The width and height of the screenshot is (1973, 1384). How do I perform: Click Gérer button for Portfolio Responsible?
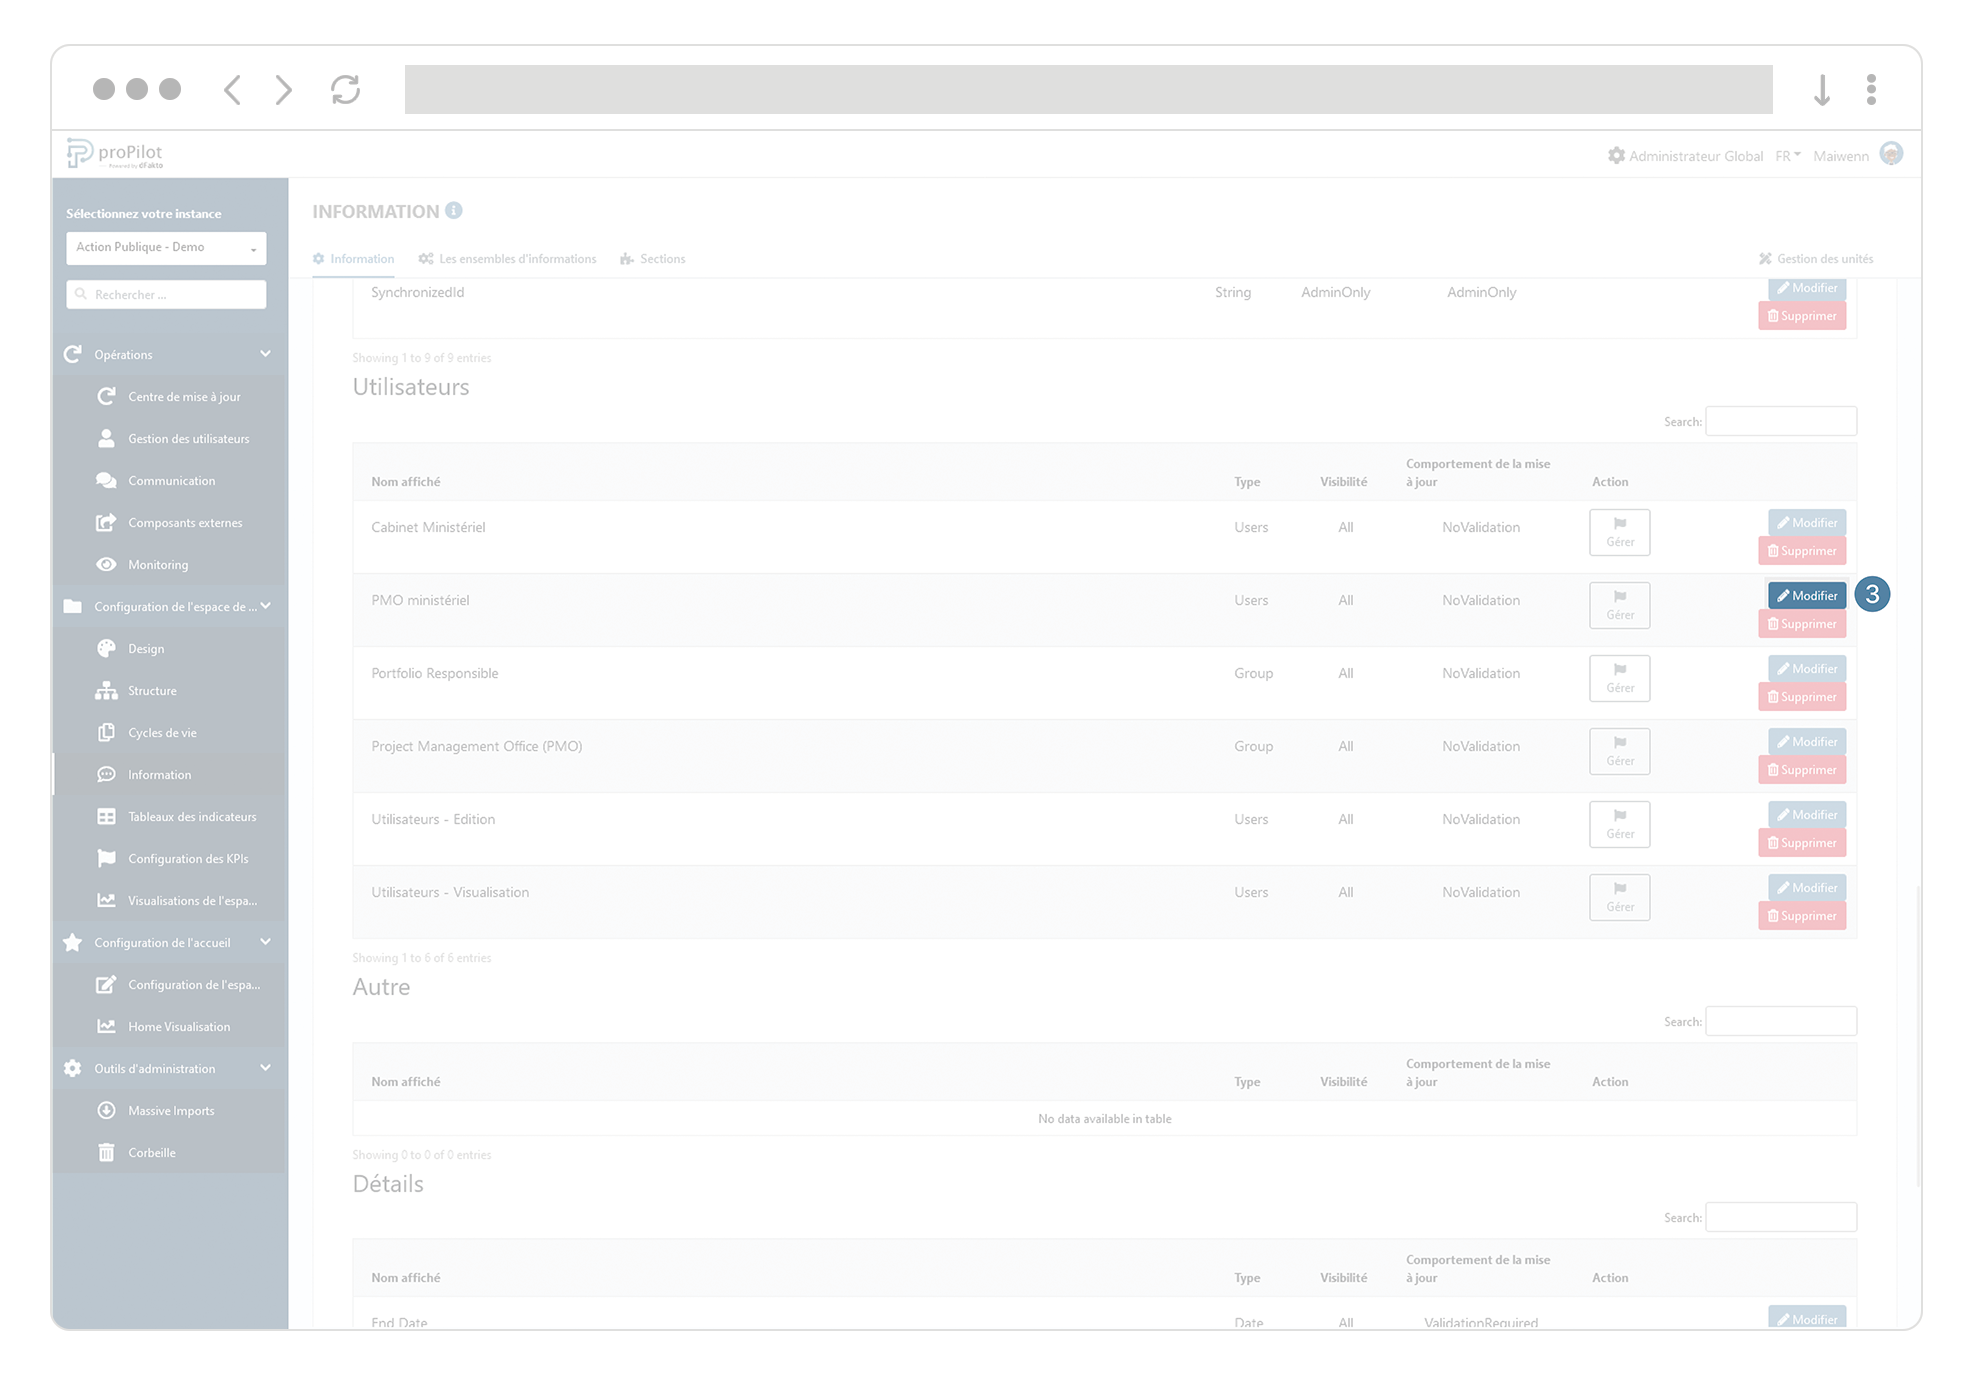tap(1619, 678)
